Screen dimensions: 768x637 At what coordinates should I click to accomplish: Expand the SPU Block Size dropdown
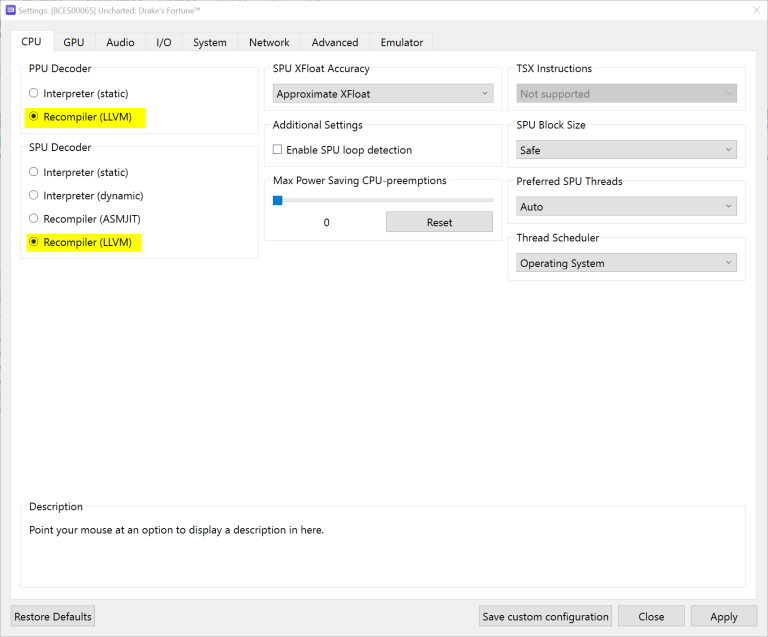pos(627,150)
